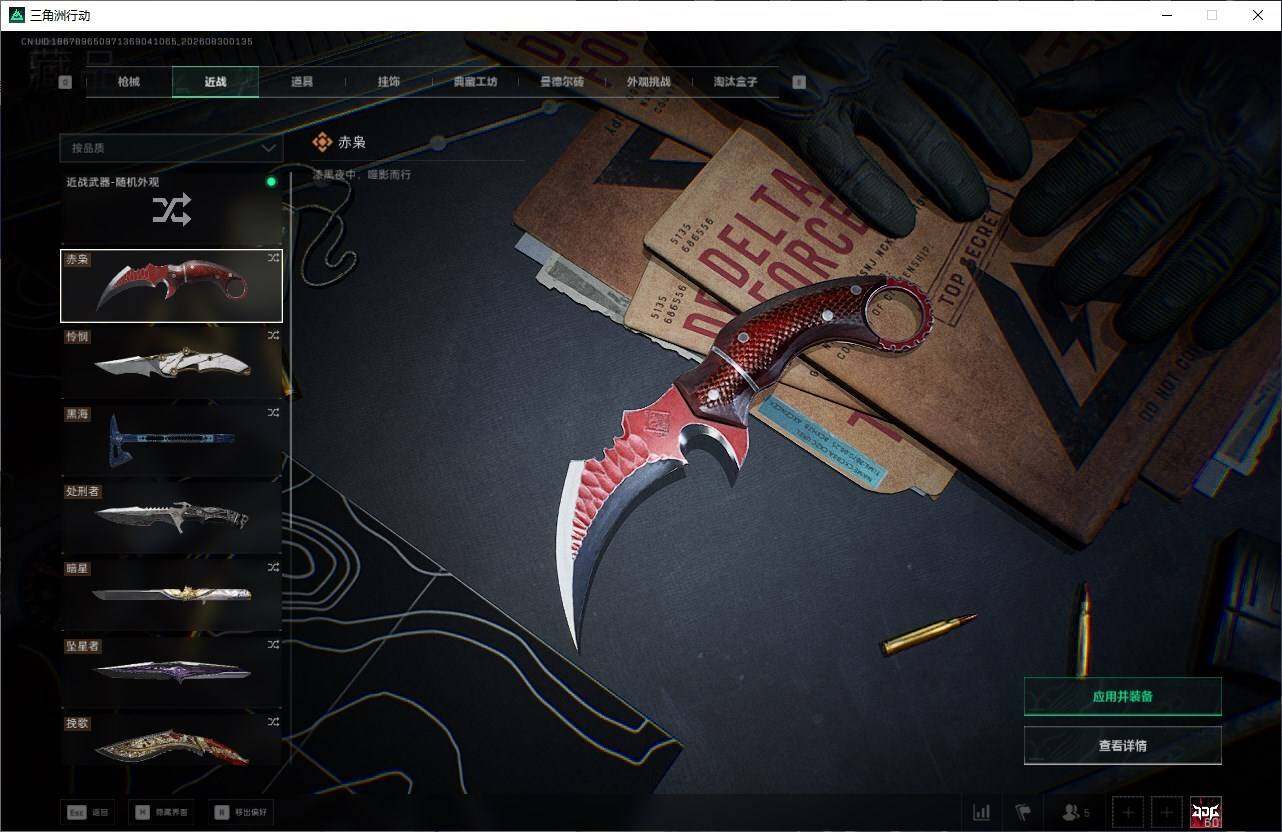Select the 赤枭 karambit thumbnail
The height and width of the screenshot is (832, 1282).
click(171, 286)
